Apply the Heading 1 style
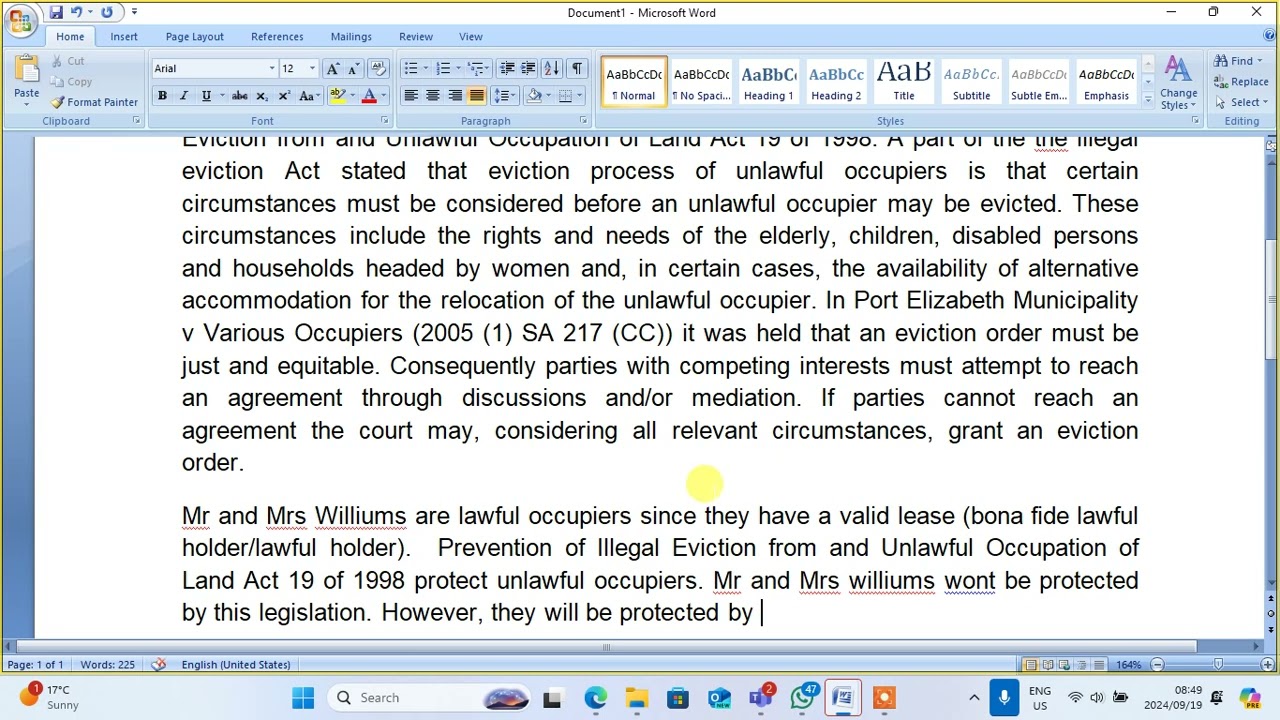The image size is (1280, 720). [768, 82]
